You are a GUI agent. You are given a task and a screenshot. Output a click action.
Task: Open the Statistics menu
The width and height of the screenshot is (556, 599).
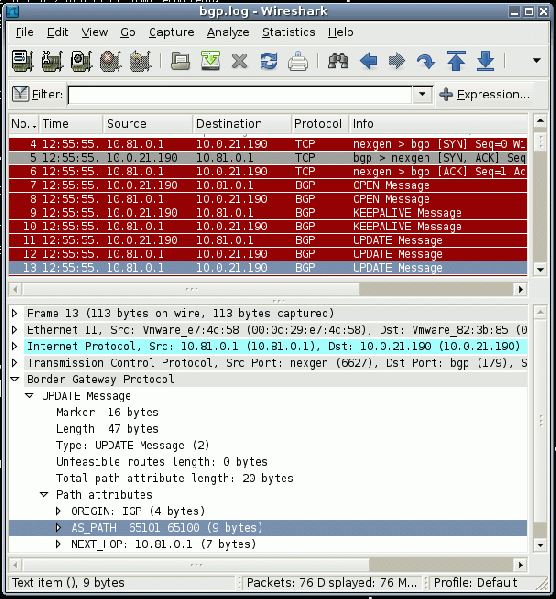[289, 32]
